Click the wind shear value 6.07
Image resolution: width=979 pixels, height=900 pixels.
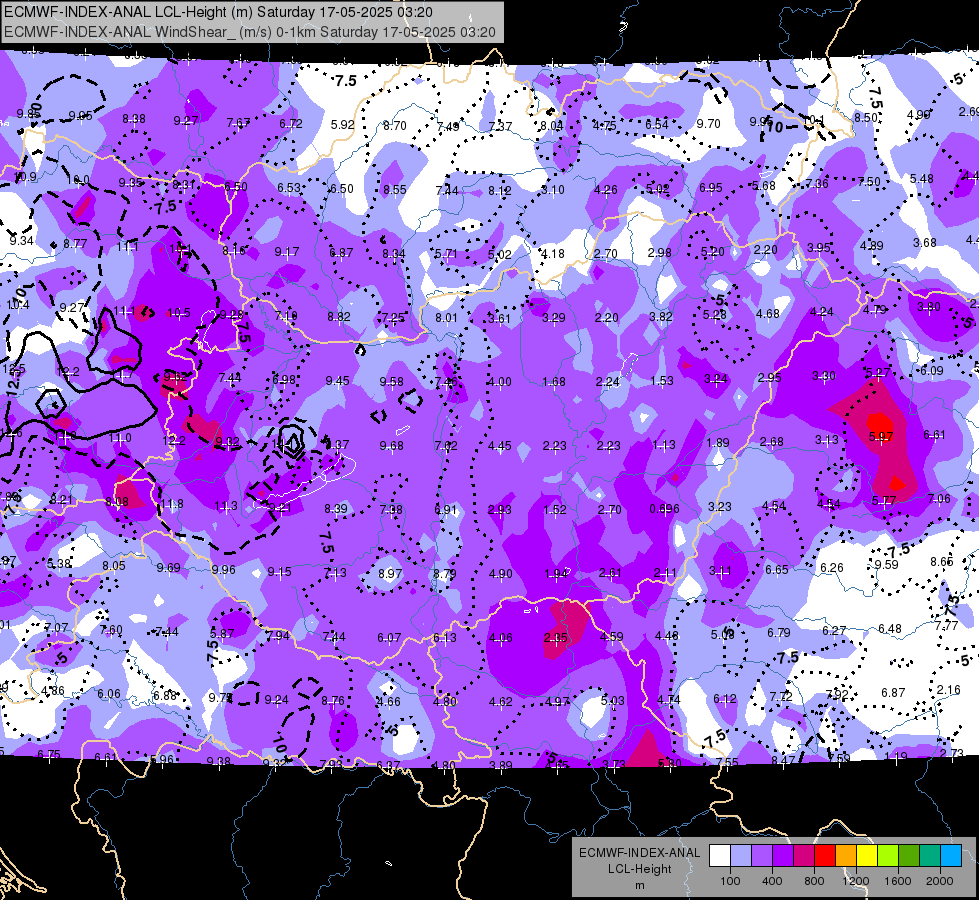pyautogui.click(x=389, y=638)
